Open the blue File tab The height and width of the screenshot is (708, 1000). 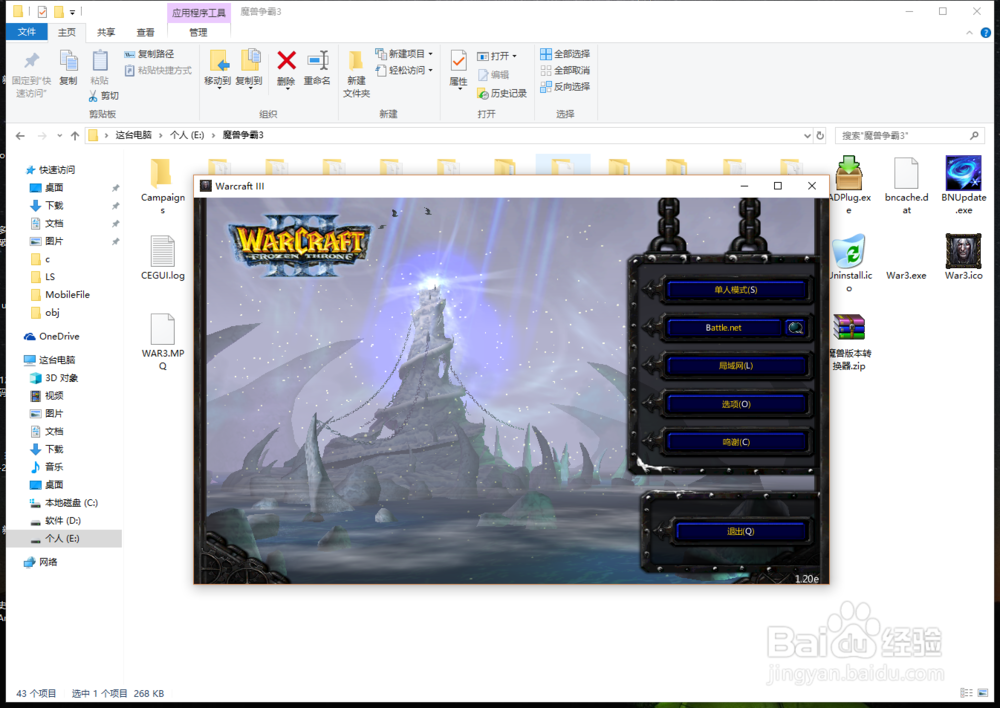click(27, 32)
